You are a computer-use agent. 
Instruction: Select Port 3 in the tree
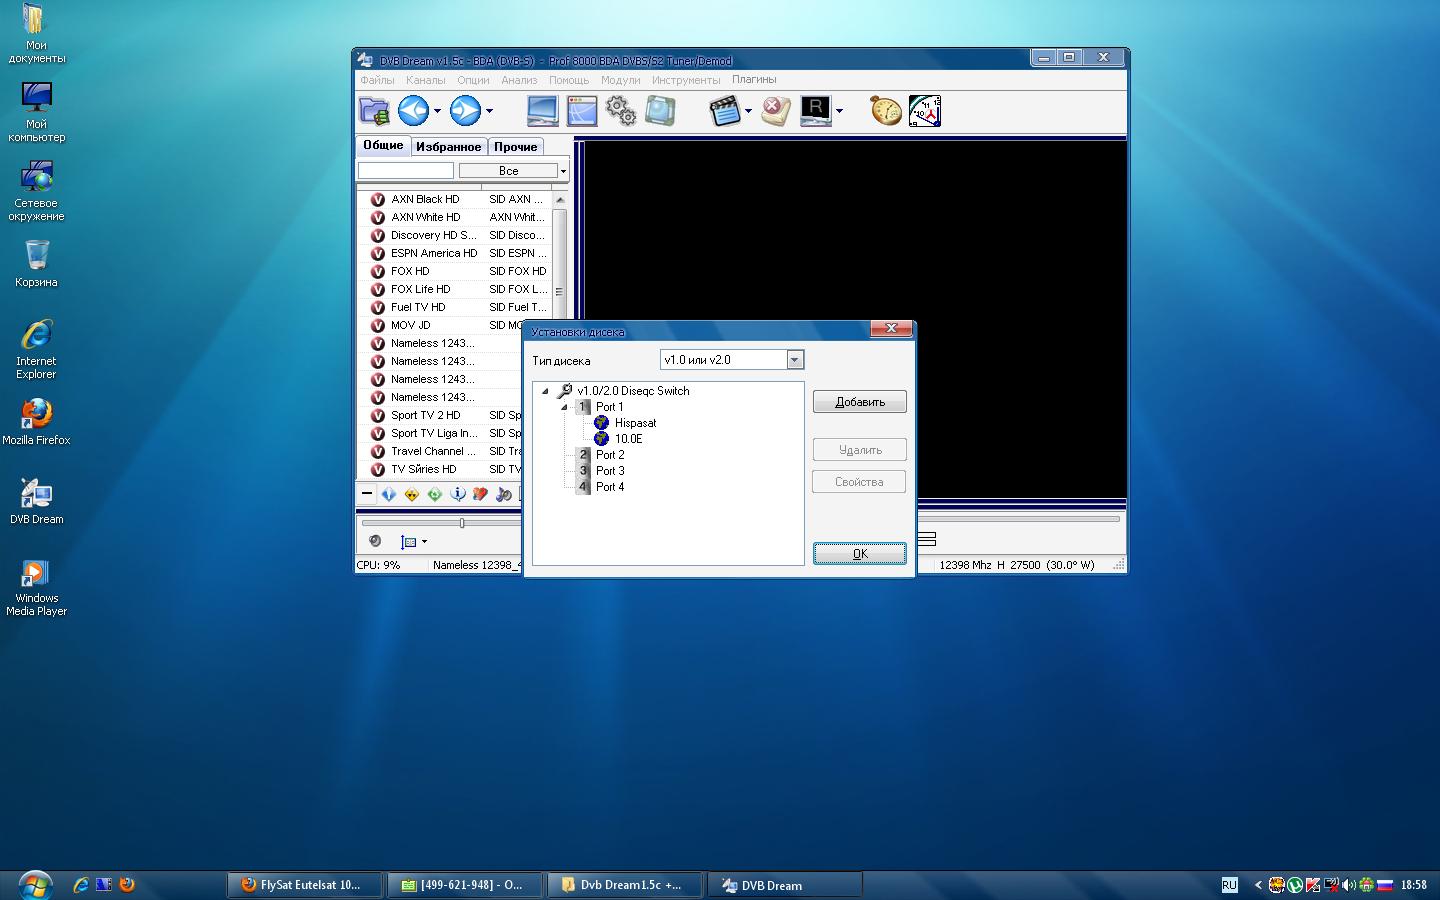pyautogui.click(x=610, y=471)
